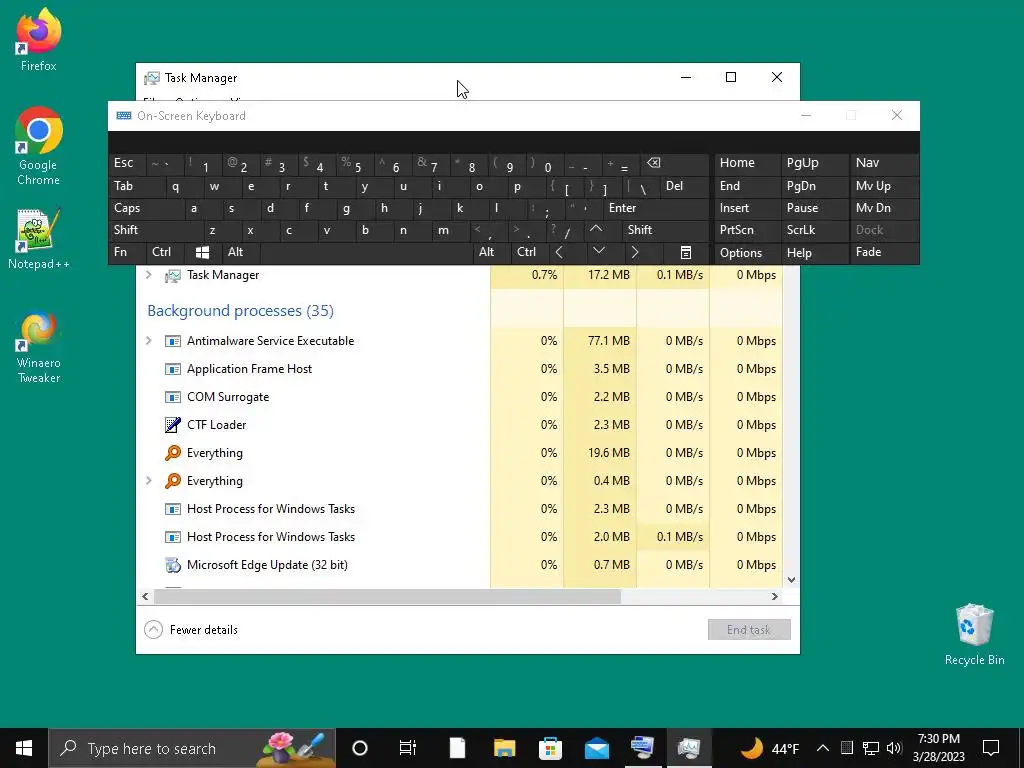Screen dimensions: 1024x768
Task: Open the clock showing 7:30 PM
Action: (x=938, y=748)
